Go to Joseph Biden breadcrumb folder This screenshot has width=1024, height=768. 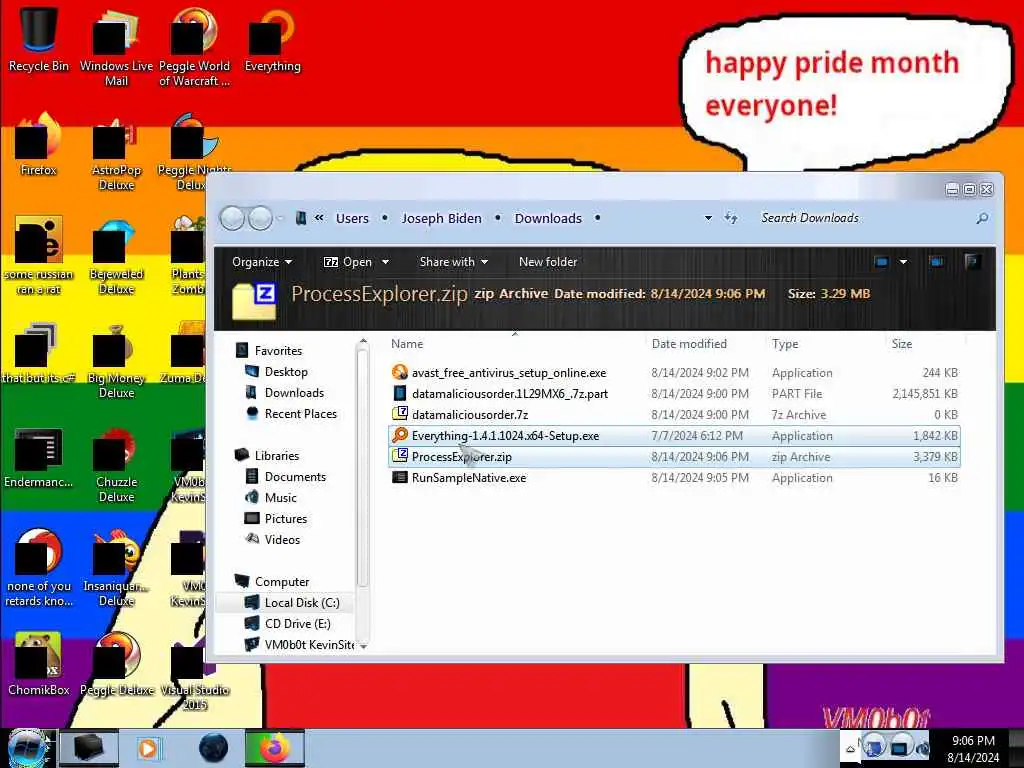point(441,218)
